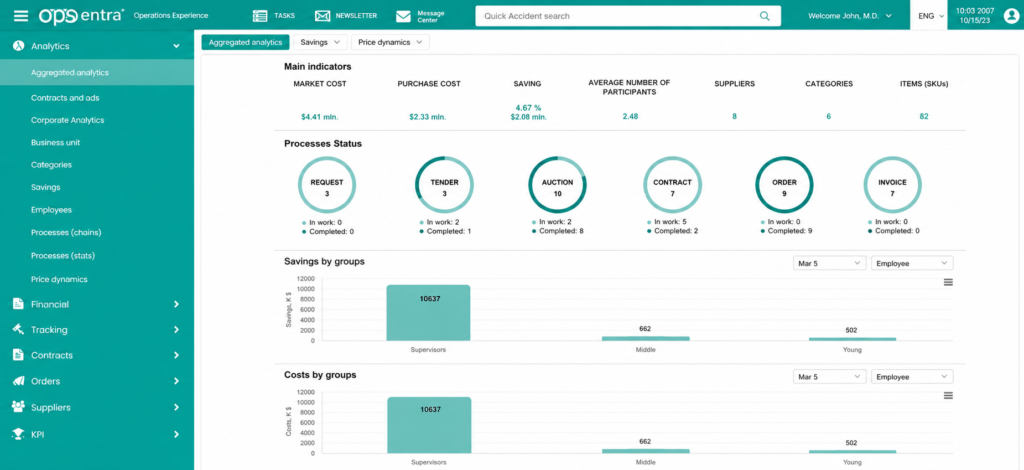Click the categories count 6
The width and height of the screenshot is (1024, 470).
(x=829, y=116)
